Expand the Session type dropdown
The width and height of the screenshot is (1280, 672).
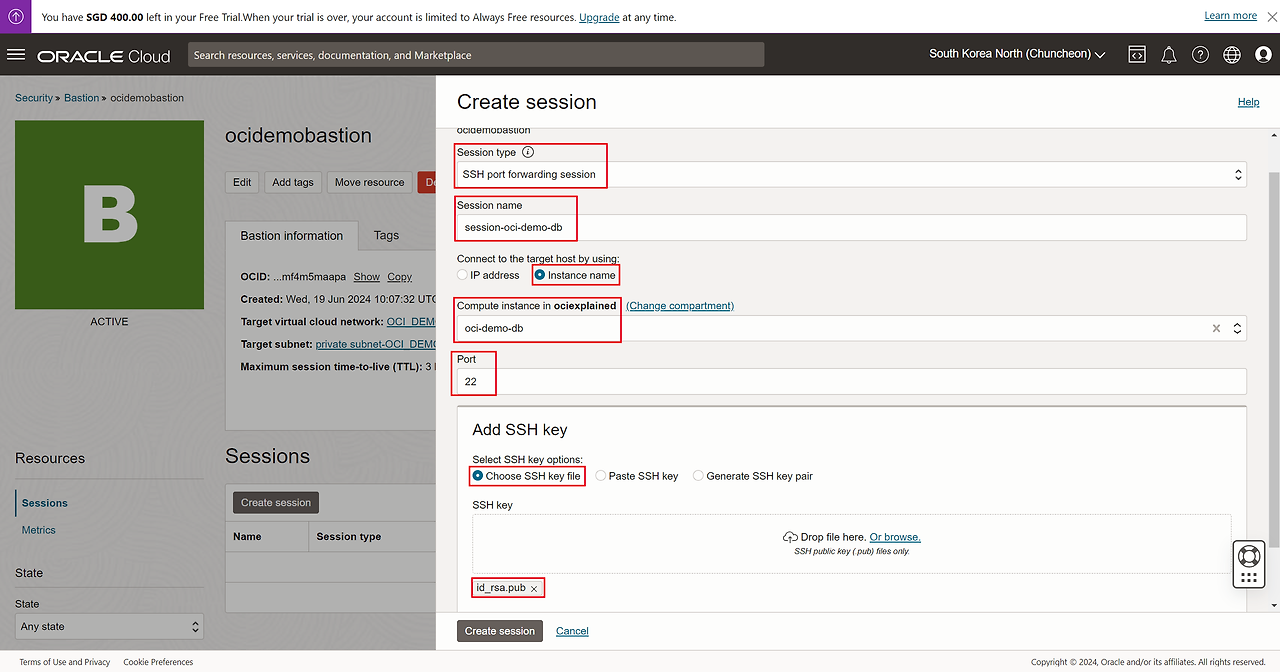click(x=851, y=174)
